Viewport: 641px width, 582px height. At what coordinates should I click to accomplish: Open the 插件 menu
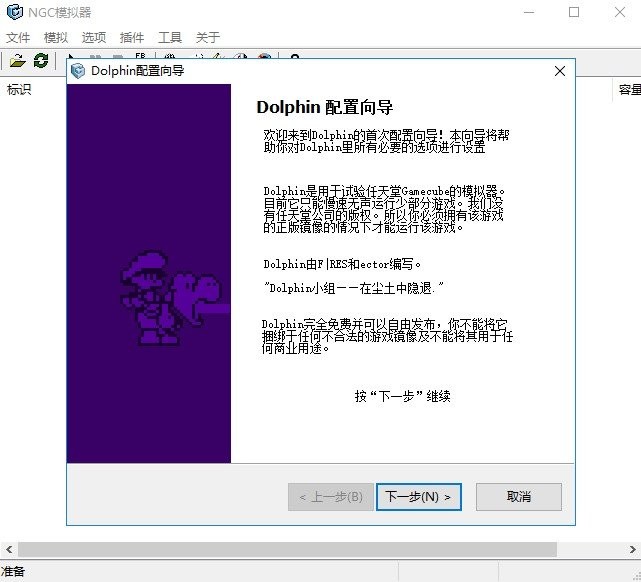[x=132, y=38]
